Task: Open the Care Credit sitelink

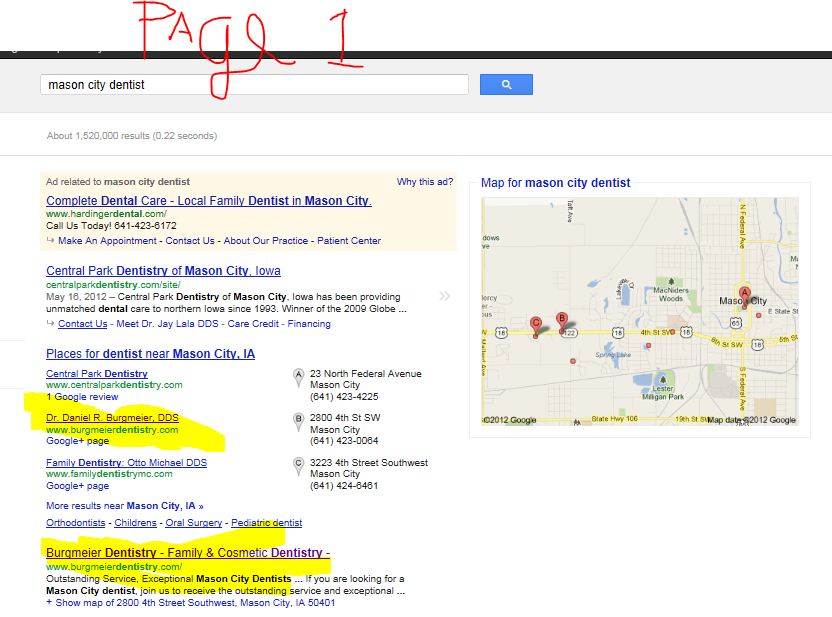Action: [253, 324]
